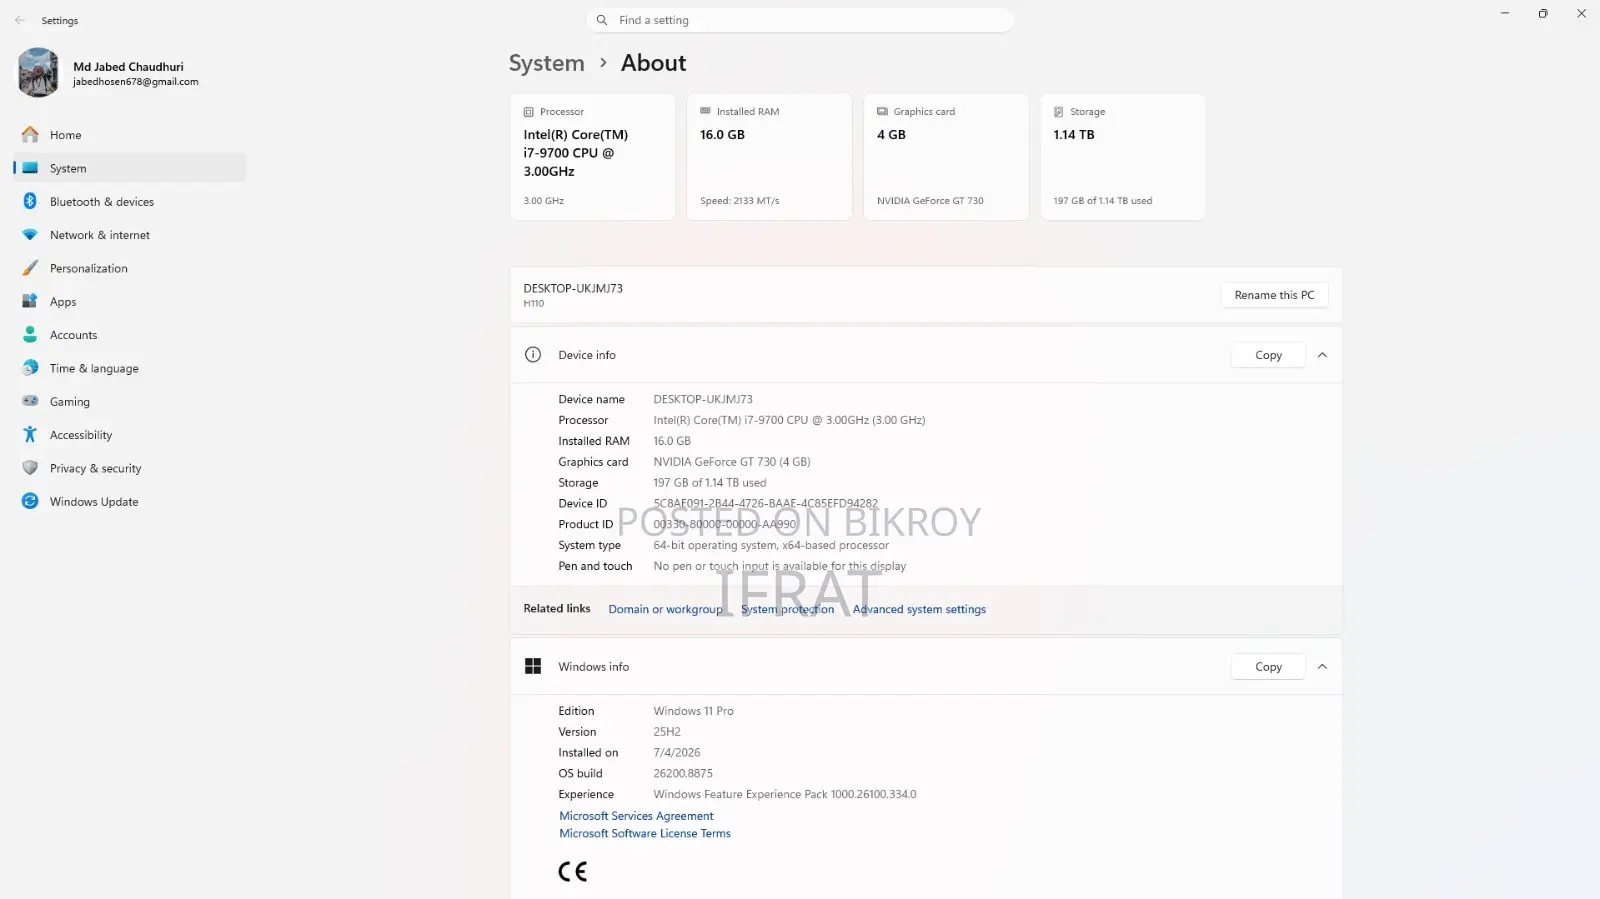Click the Home icon in sidebar
Viewport: 1600px width, 899px height.
click(30, 135)
